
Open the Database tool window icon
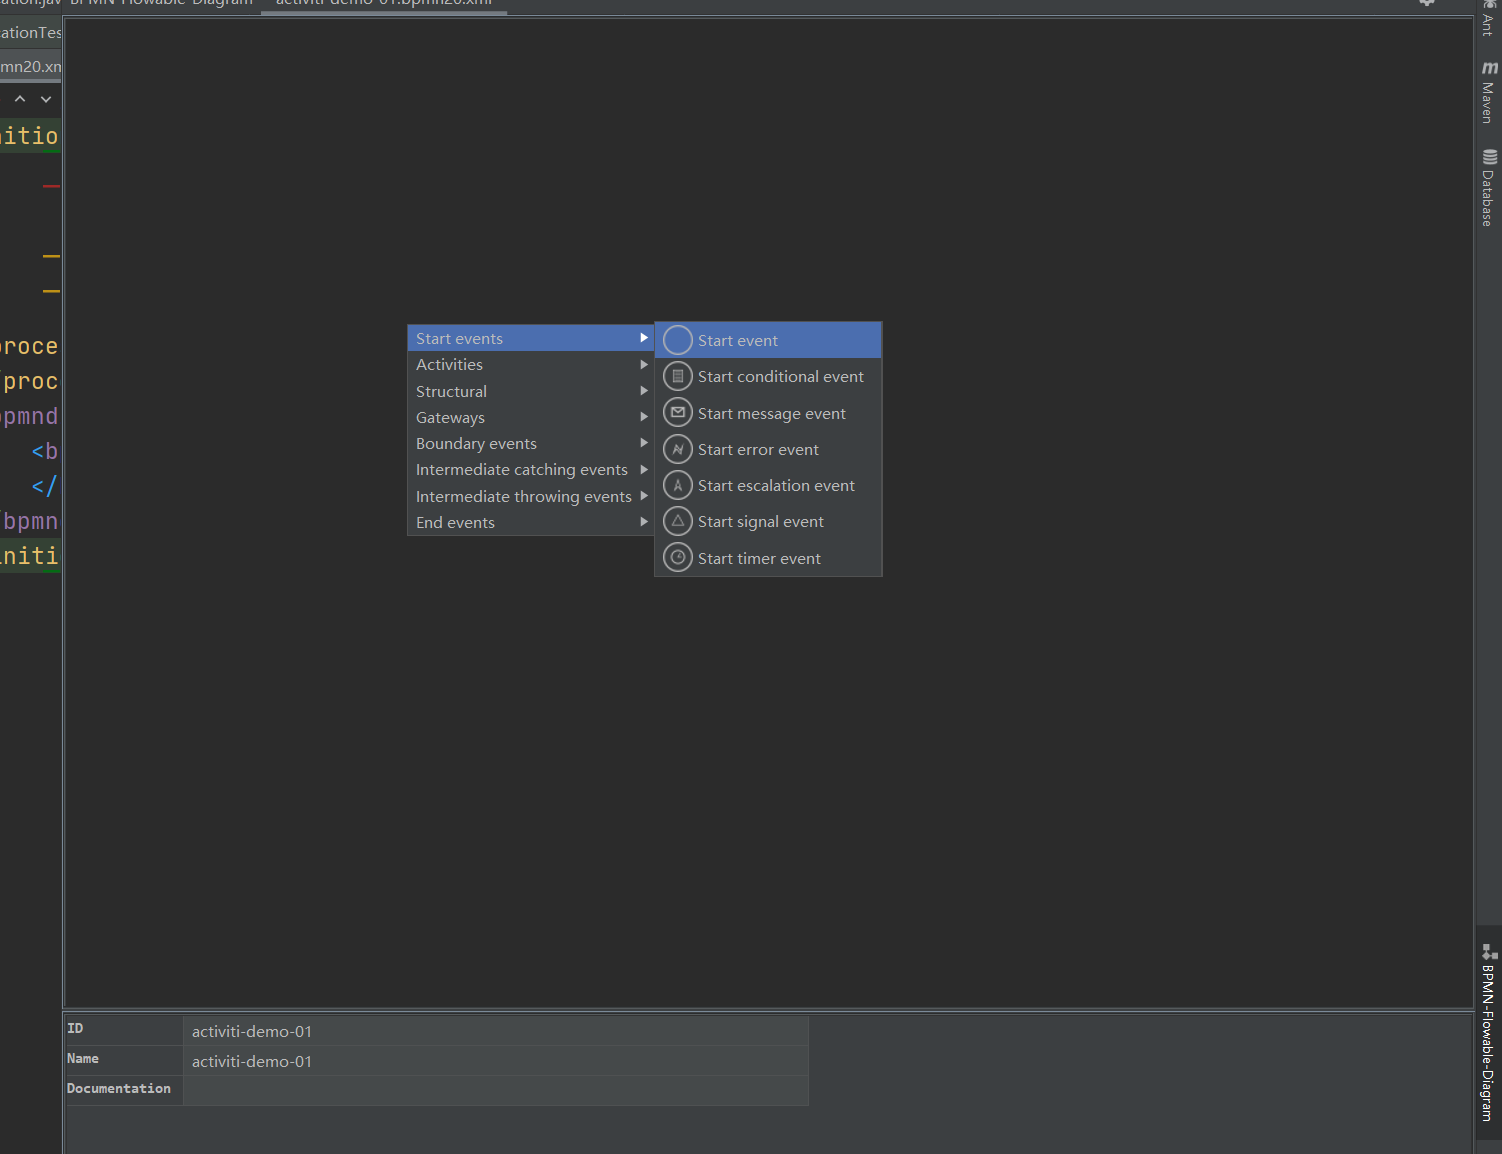pyautogui.click(x=1489, y=157)
